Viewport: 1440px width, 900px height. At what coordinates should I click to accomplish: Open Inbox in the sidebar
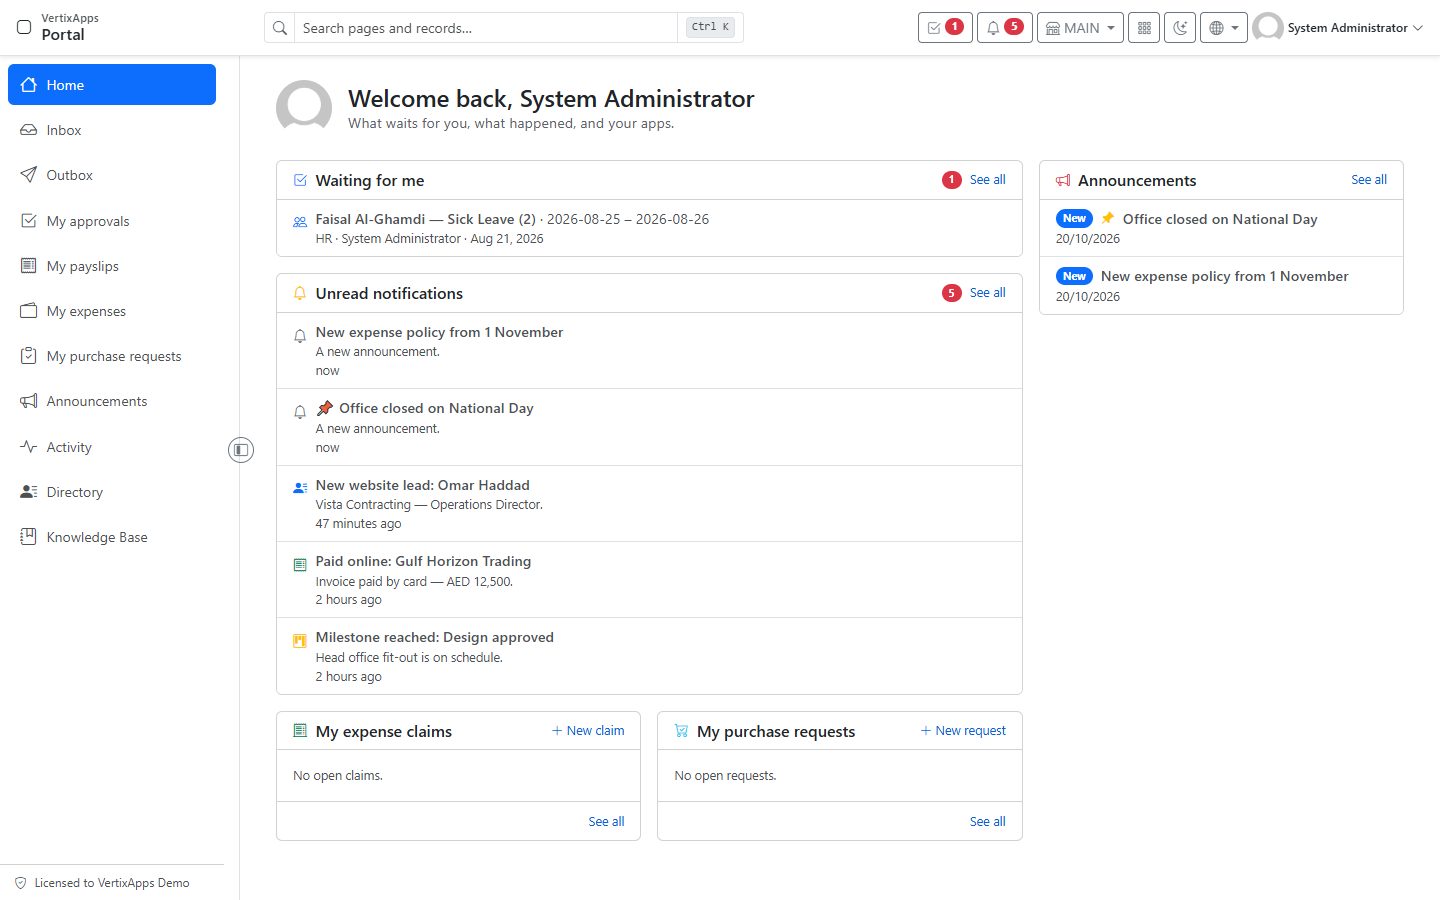coord(112,130)
